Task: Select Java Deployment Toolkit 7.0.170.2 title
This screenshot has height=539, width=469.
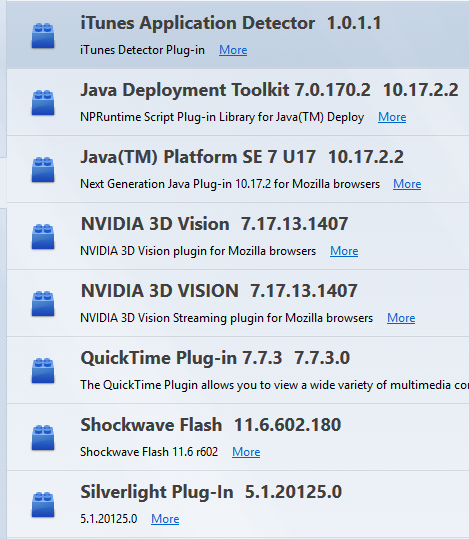Action: (226, 90)
